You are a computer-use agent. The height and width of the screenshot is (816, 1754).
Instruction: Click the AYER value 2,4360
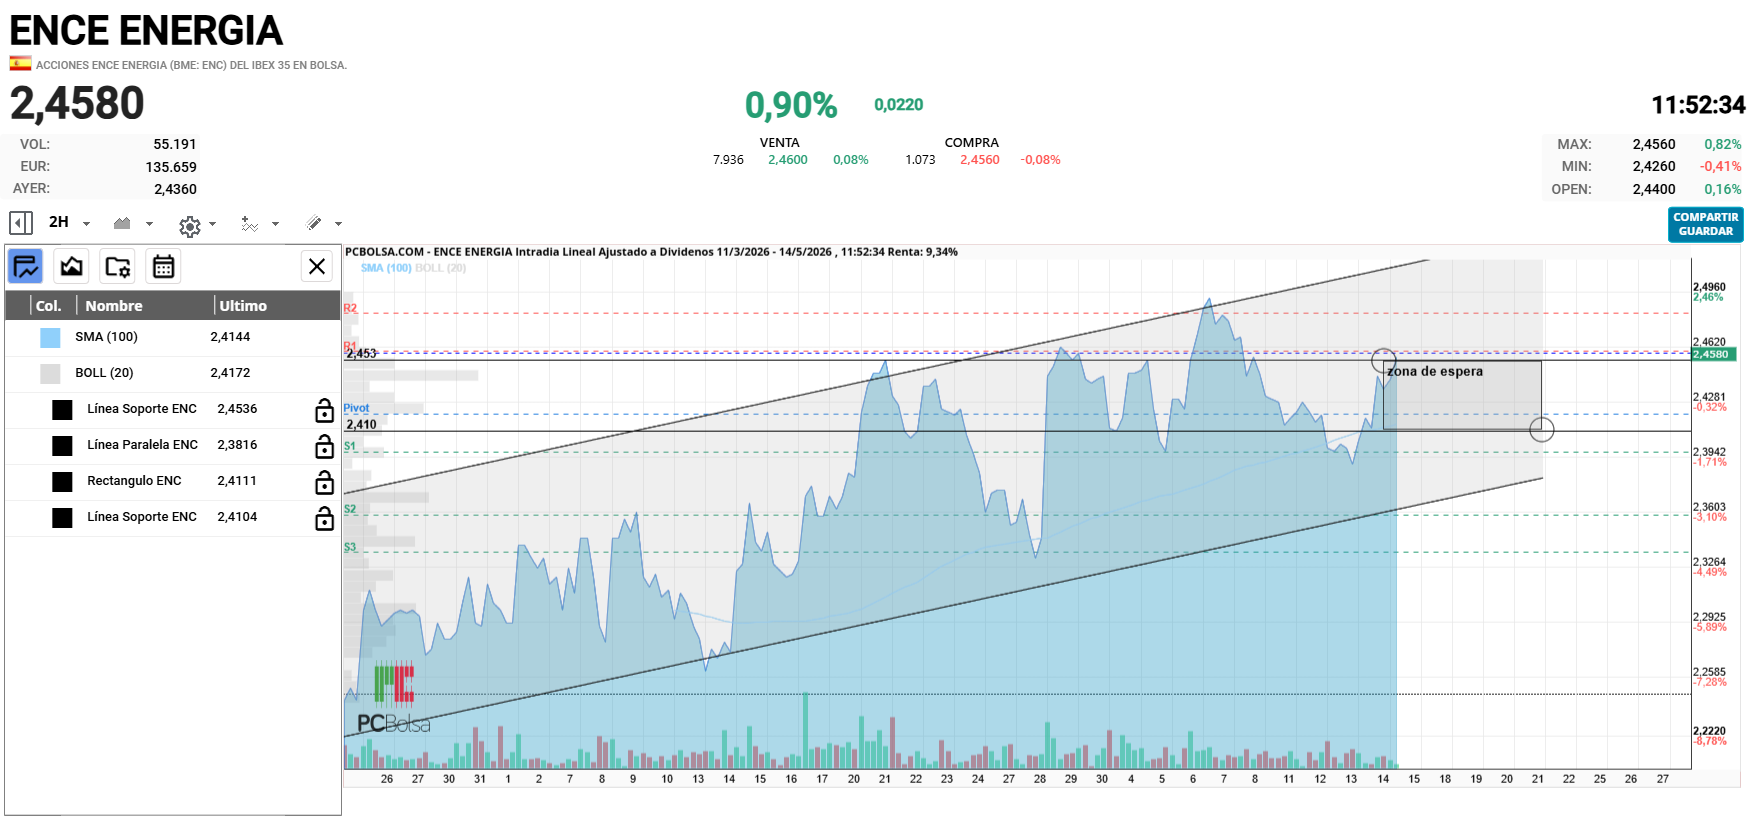[x=175, y=189]
